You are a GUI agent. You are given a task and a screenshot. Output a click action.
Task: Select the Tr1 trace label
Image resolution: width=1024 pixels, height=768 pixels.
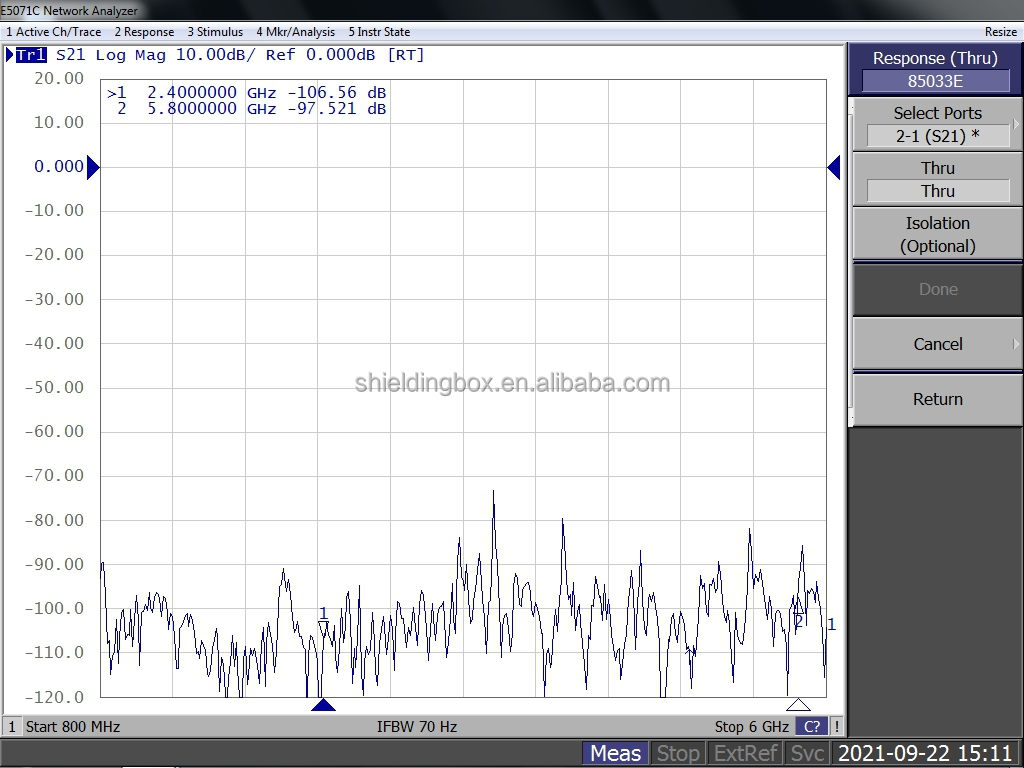click(30, 55)
